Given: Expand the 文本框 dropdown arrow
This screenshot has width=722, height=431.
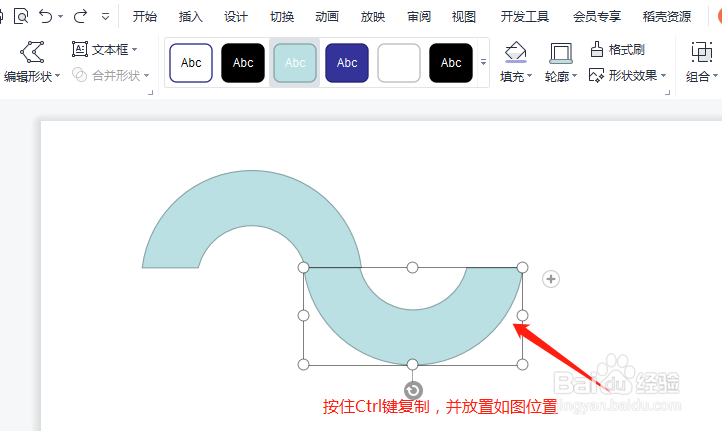Looking at the screenshot, I should (x=134, y=49).
